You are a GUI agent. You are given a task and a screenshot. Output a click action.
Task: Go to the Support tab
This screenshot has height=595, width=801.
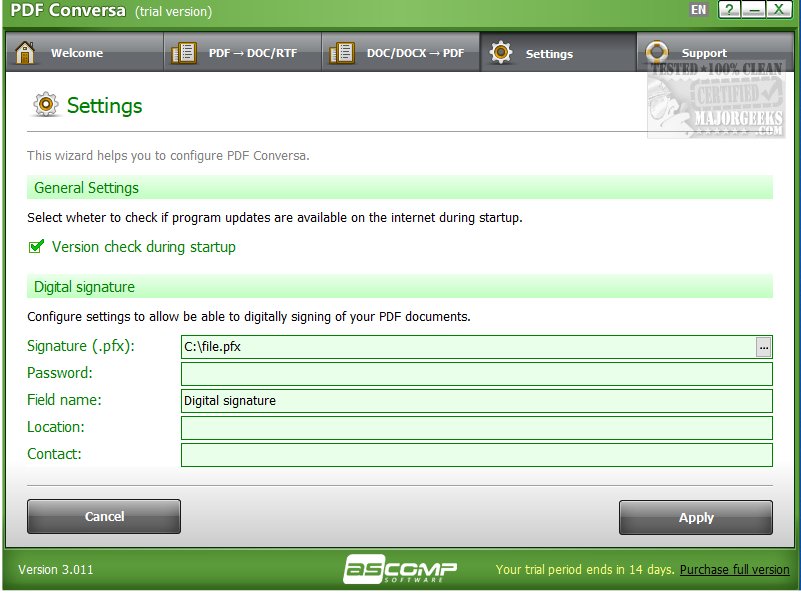pos(715,53)
